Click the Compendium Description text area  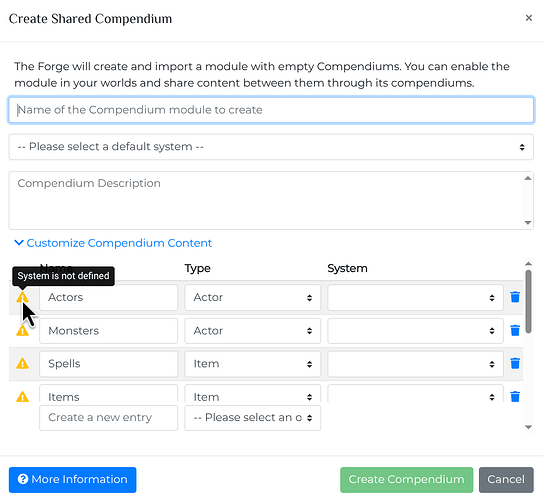(x=271, y=200)
